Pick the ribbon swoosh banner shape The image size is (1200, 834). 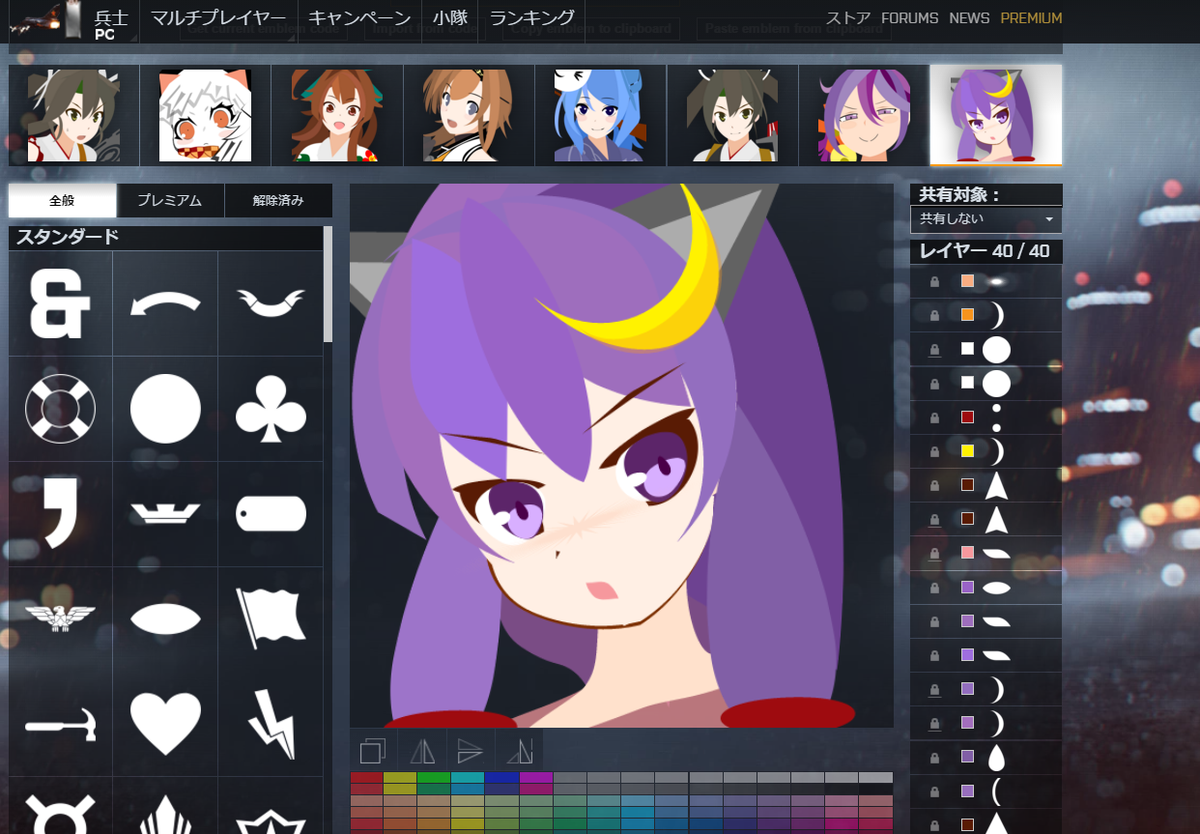click(270, 303)
